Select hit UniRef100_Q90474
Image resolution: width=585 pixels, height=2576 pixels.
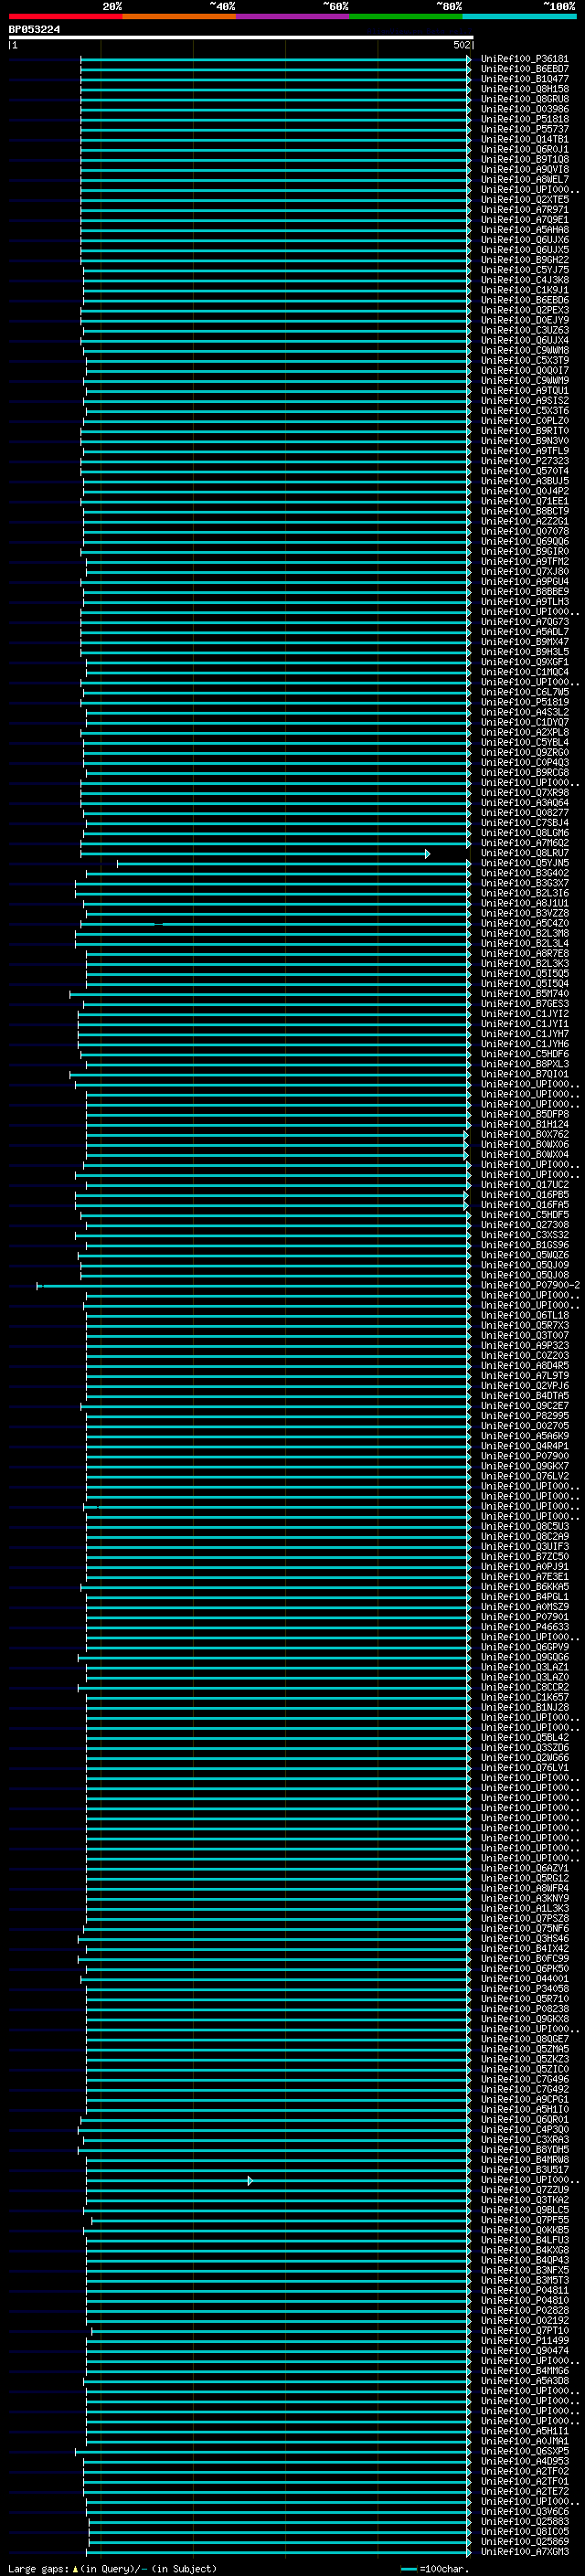coord(524,2350)
